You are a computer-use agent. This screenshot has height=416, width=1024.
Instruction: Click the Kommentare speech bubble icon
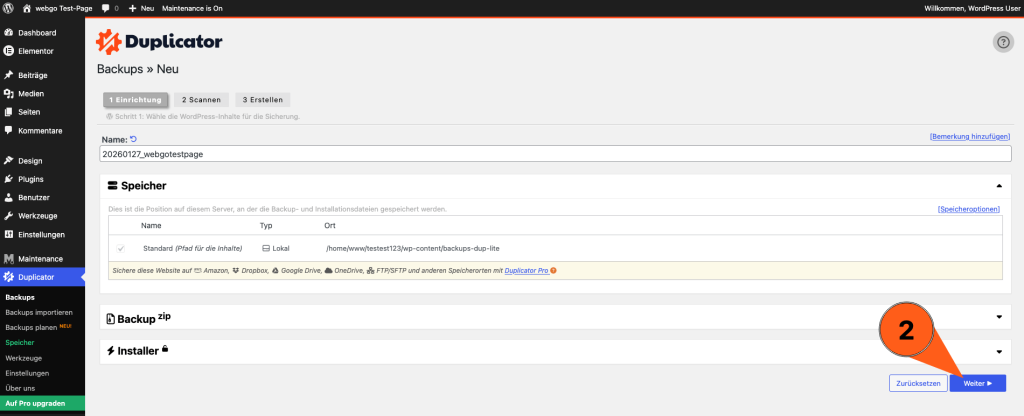click(9, 130)
